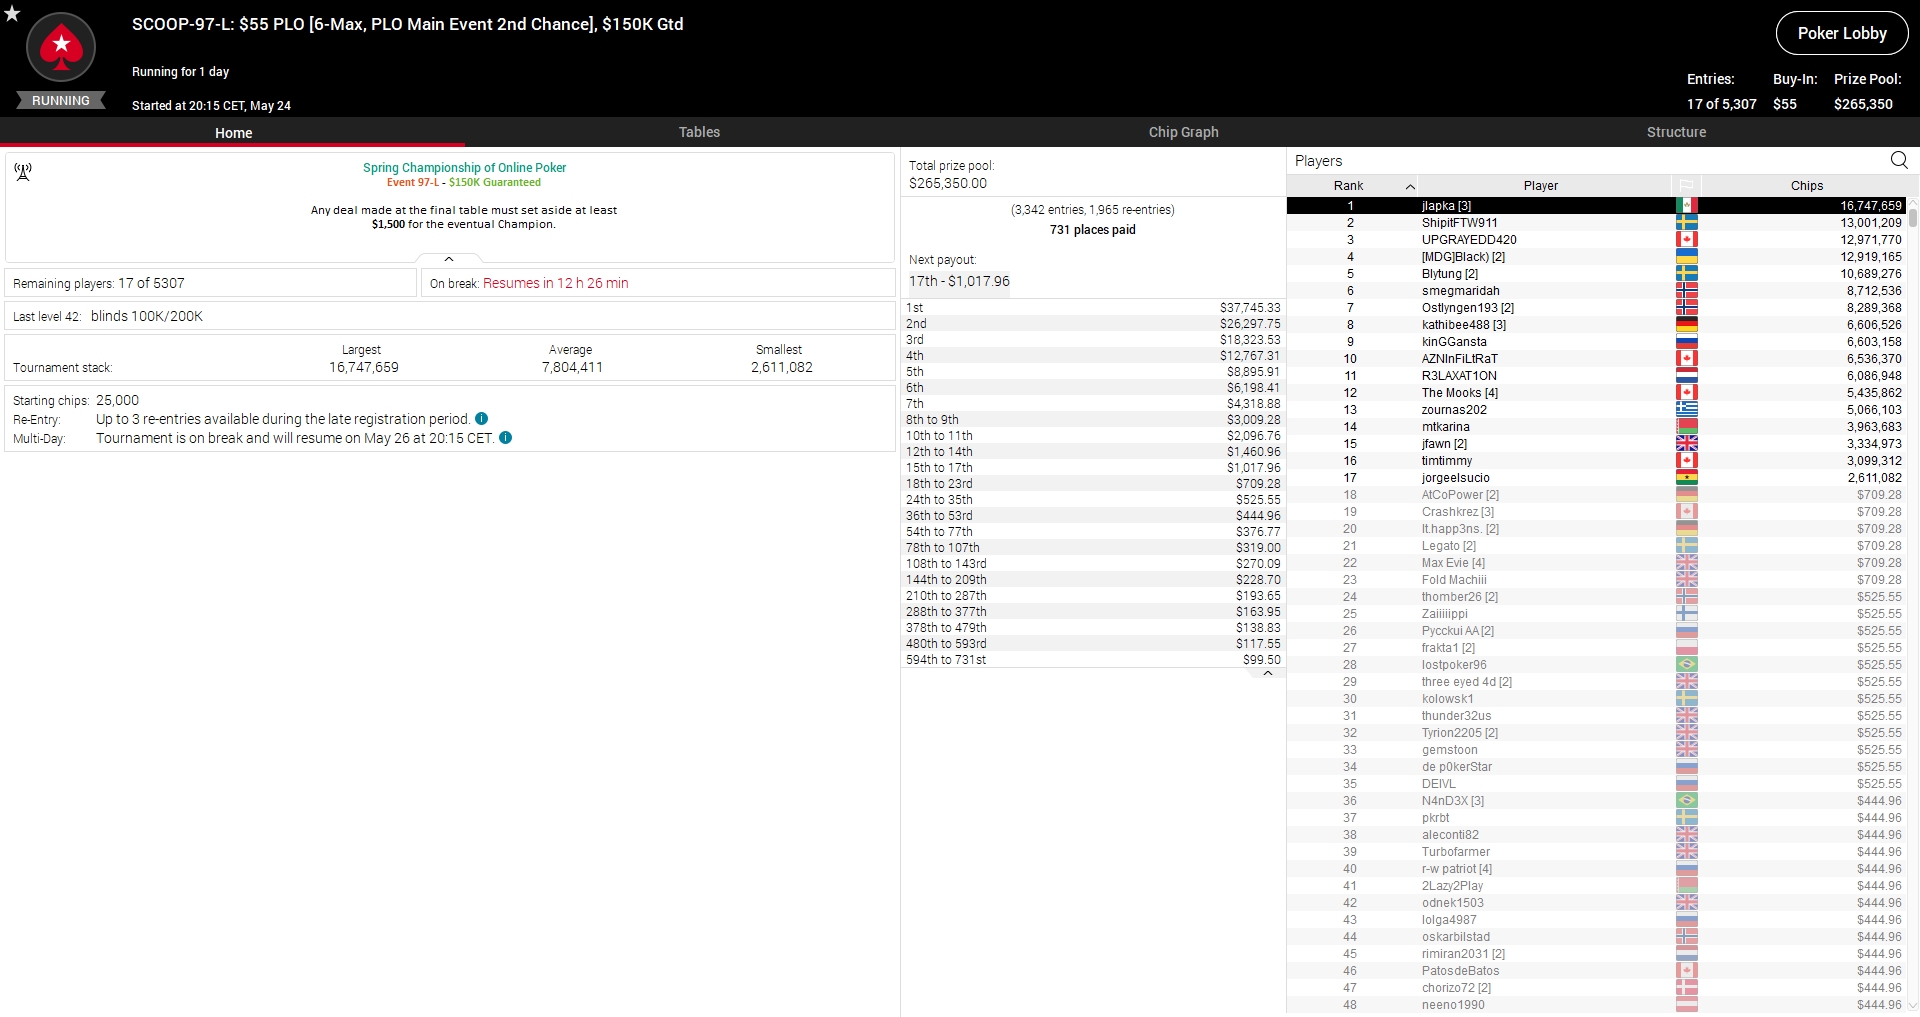Screen dimensions: 1920x1017
Task: Click 1st place payout row
Action: (1093, 308)
